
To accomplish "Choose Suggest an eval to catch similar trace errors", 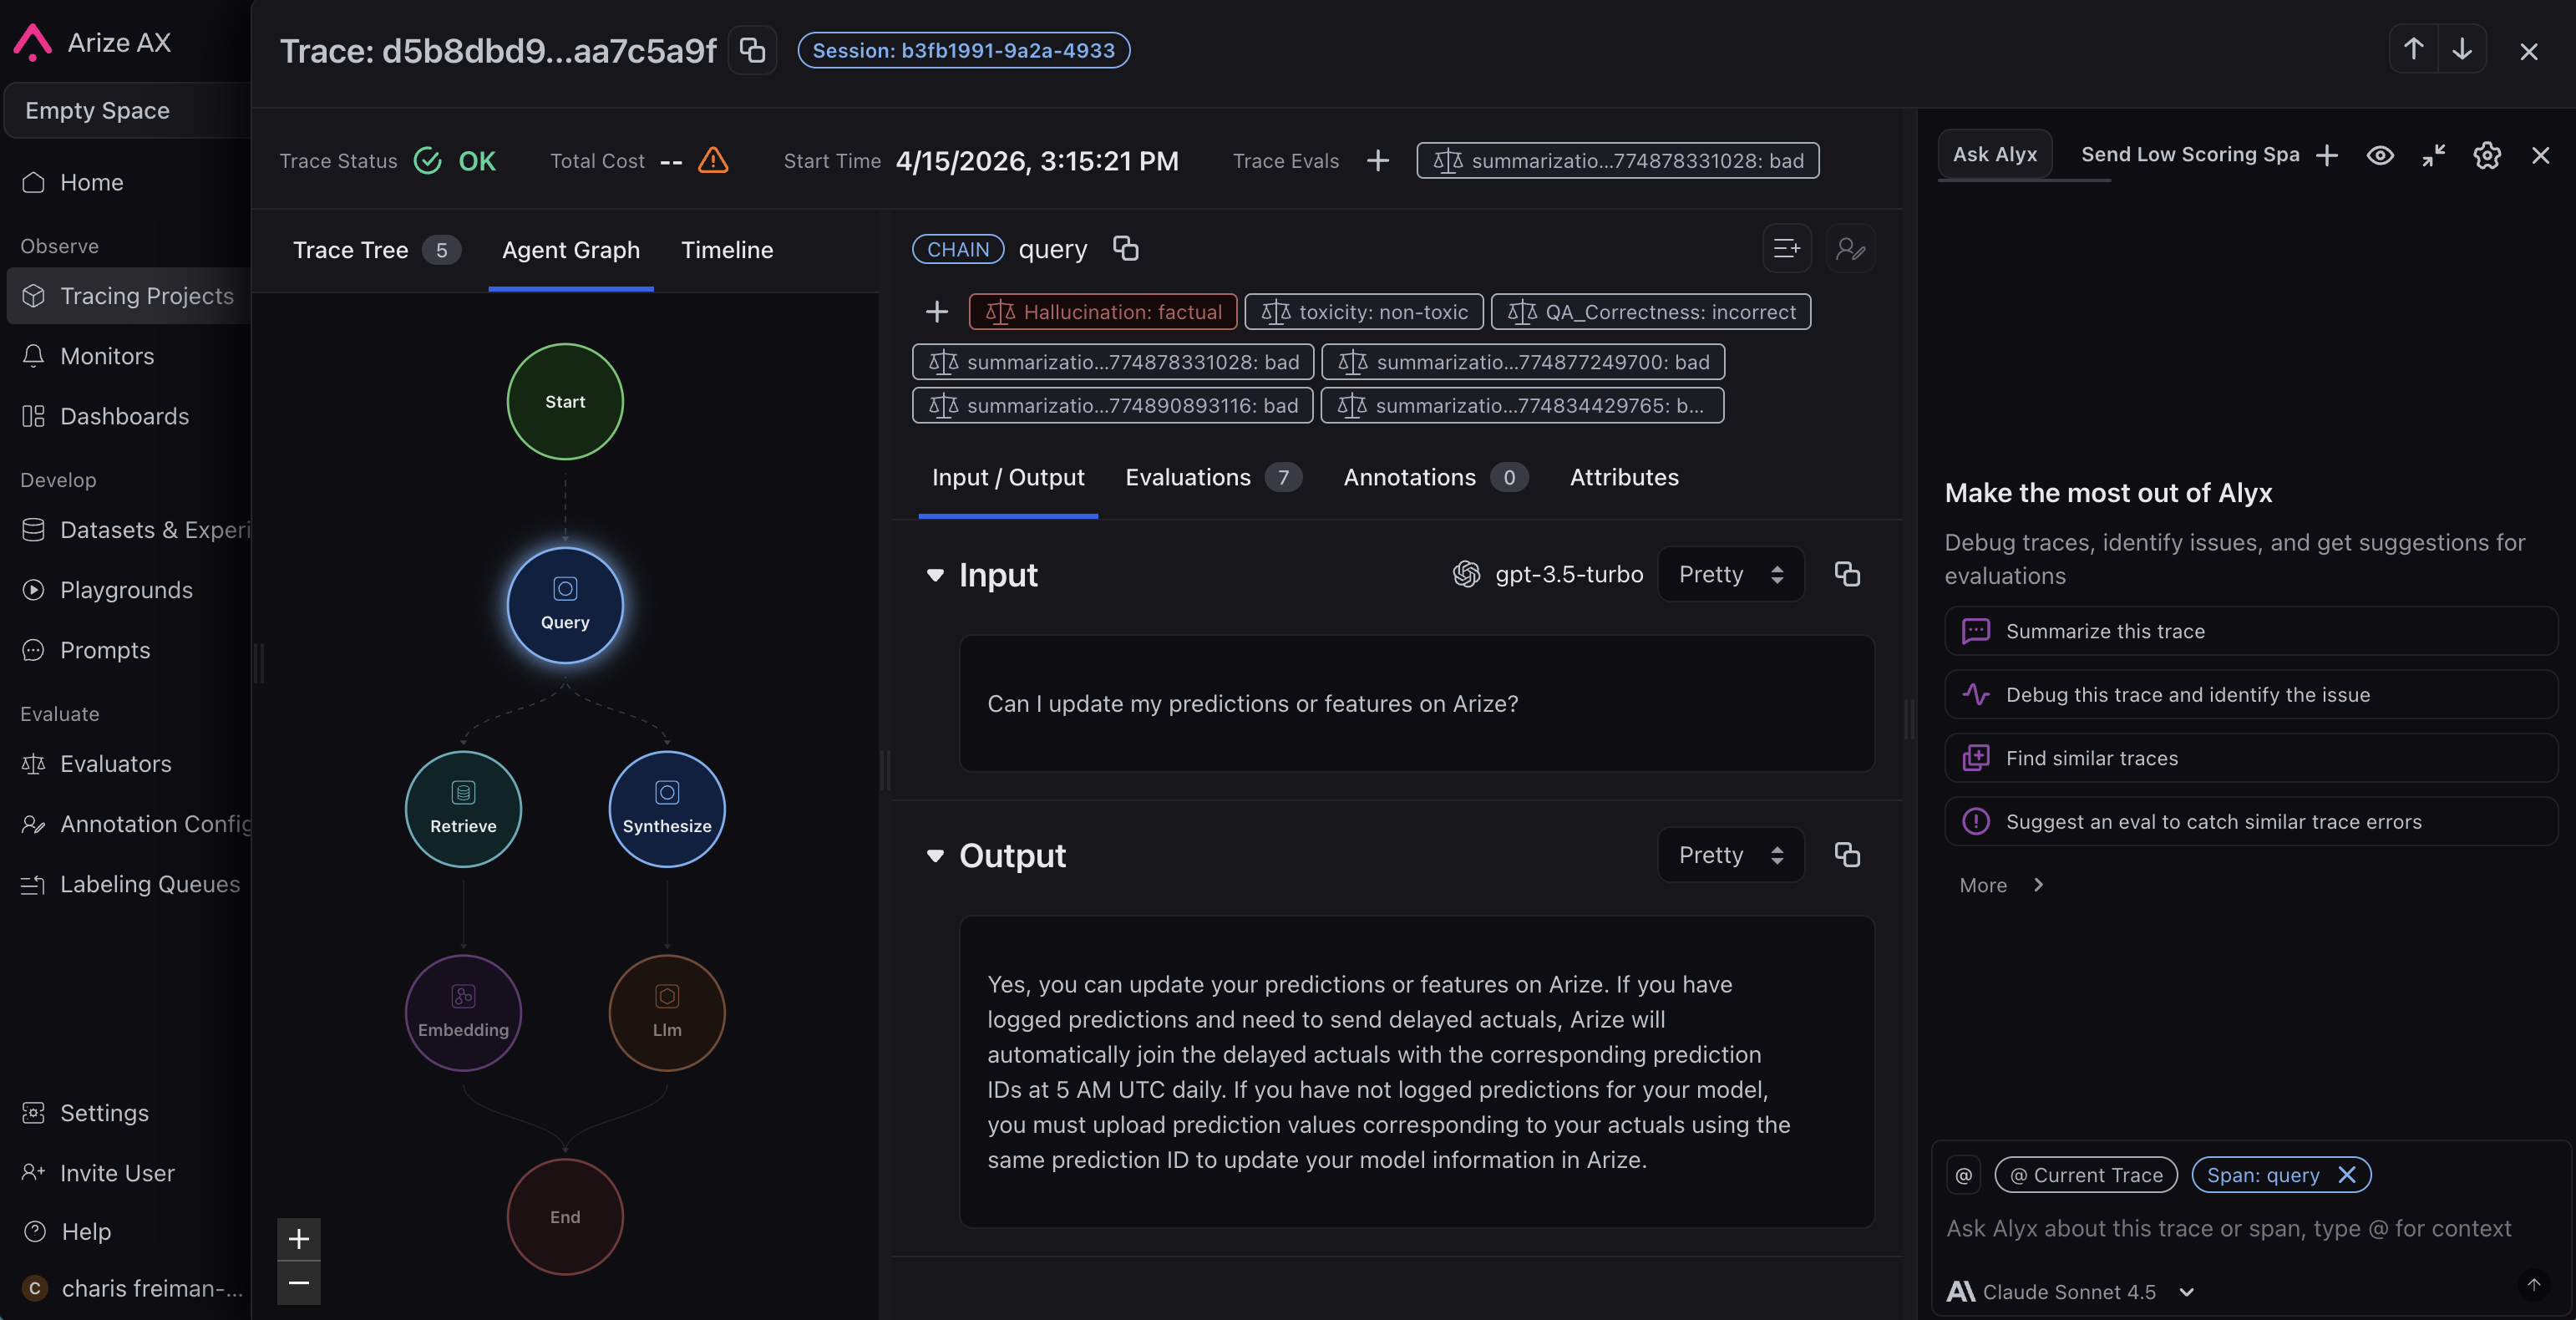I will click(2250, 821).
